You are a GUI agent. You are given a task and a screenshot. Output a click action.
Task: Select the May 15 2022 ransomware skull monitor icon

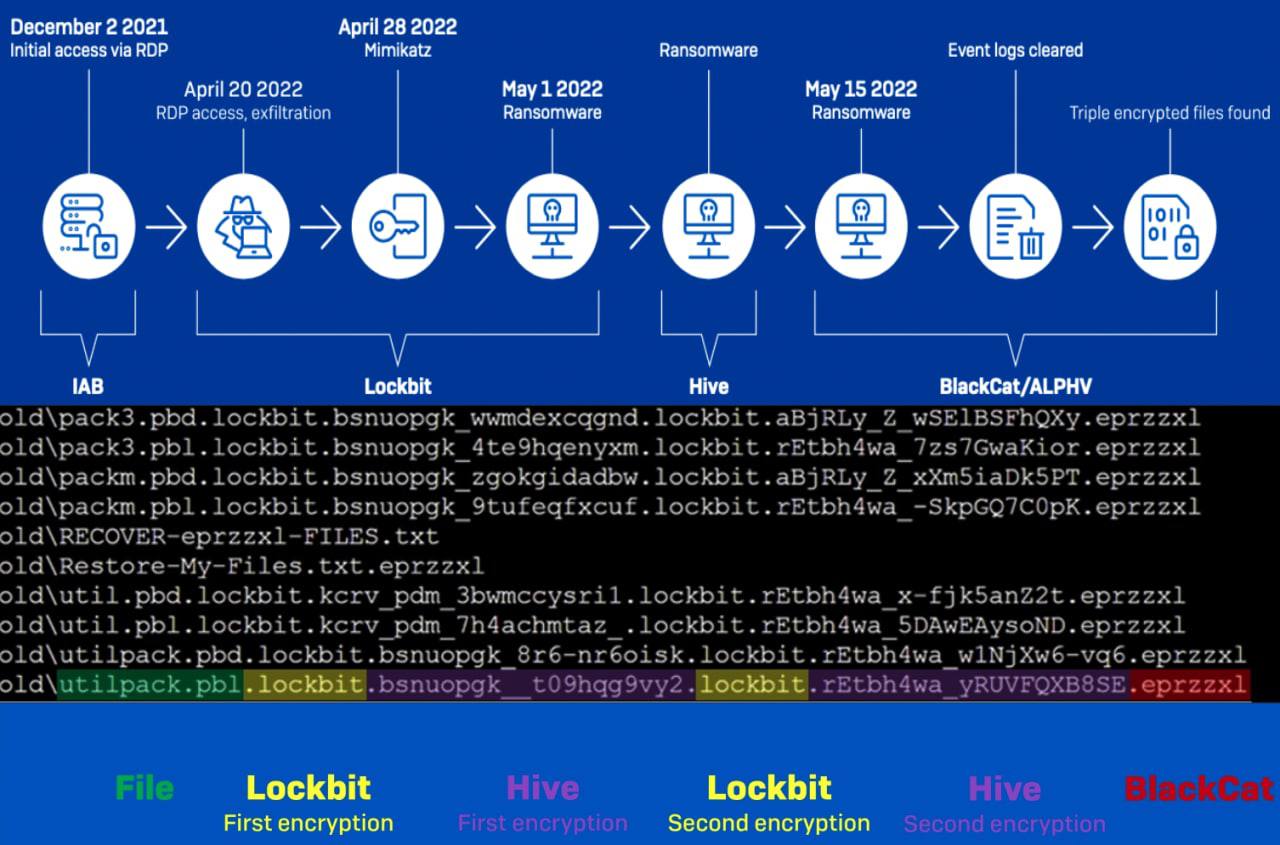(x=861, y=228)
